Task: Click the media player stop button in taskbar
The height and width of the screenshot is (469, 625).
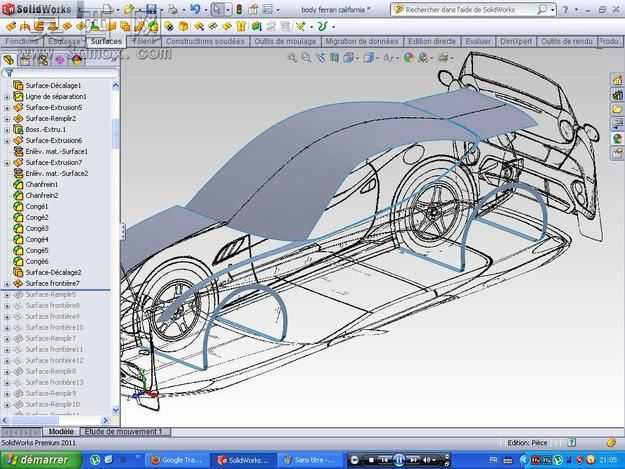Action: coord(371,461)
